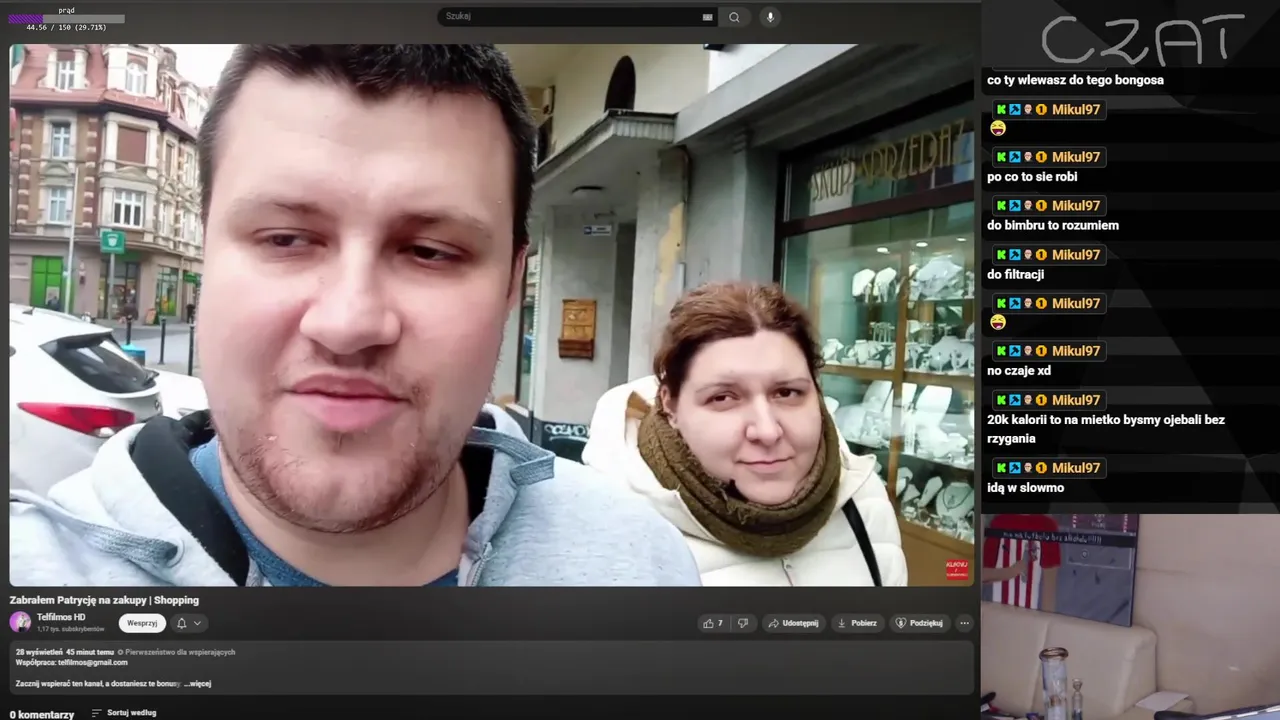
Task: Open notification bell dropdown for channel
Action: pos(189,623)
